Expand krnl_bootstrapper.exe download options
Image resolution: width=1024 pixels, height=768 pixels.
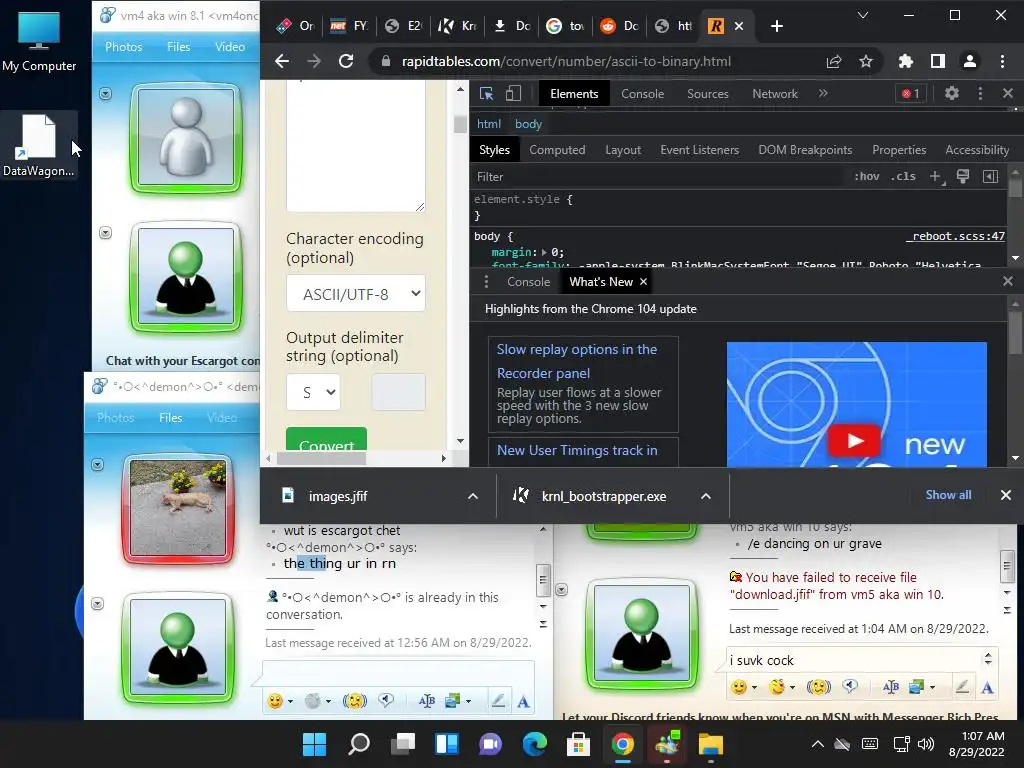coord(706,496)
